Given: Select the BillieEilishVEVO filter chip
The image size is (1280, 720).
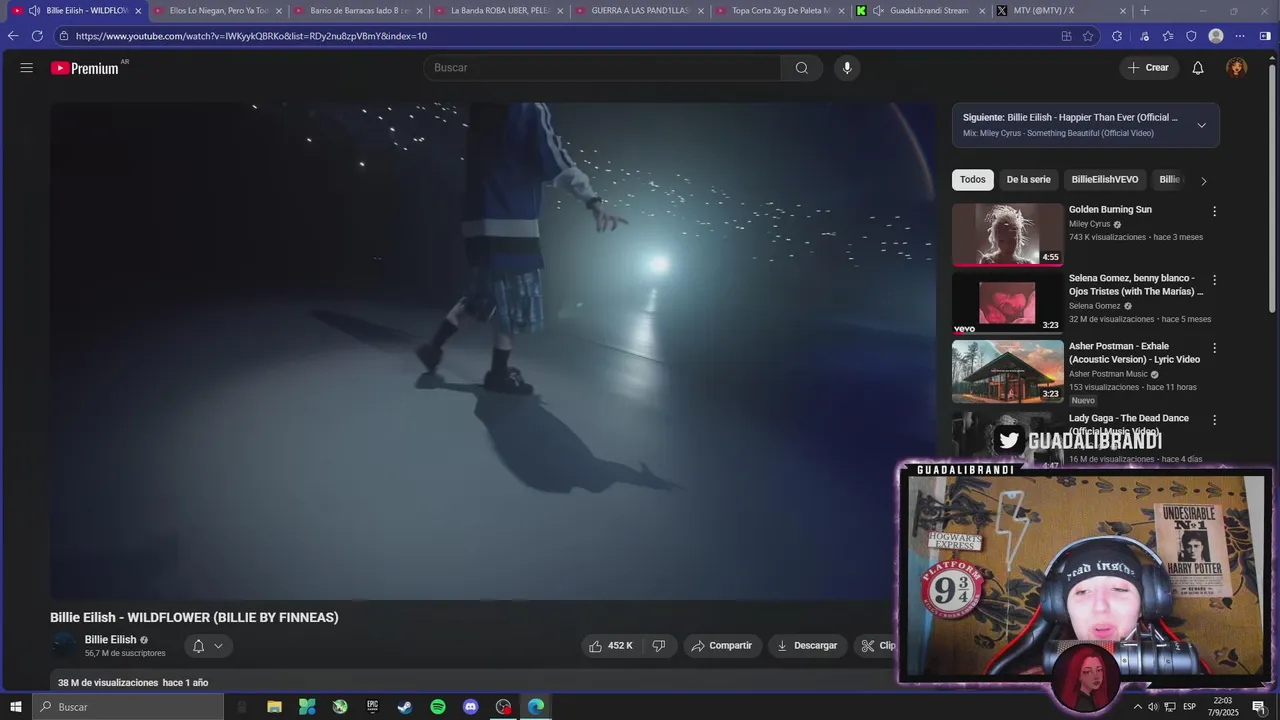Looking at the screenshot, I should pos(1105,180).
